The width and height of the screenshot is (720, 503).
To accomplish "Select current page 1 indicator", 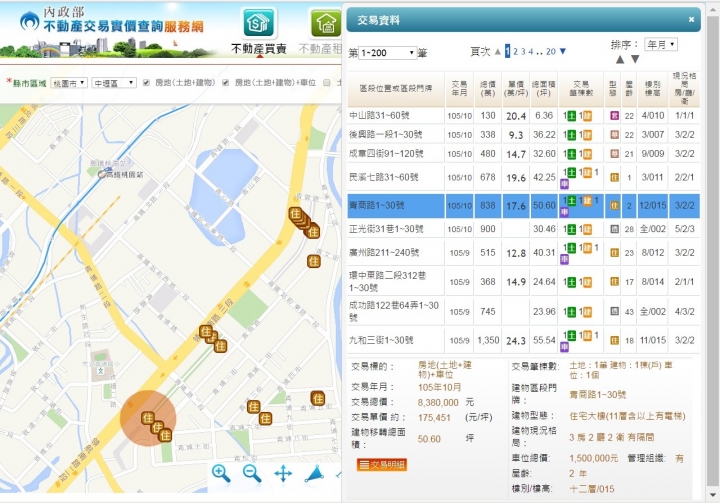I will point(507,51).
